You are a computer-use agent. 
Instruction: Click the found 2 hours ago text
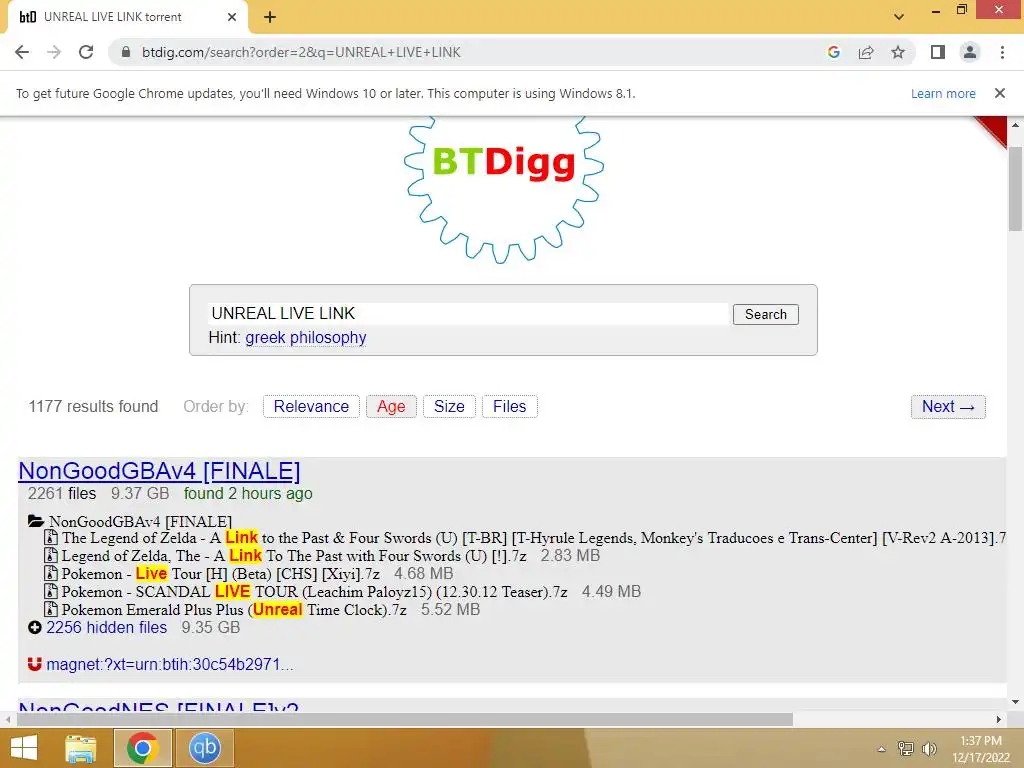click(x=248, y=493)
